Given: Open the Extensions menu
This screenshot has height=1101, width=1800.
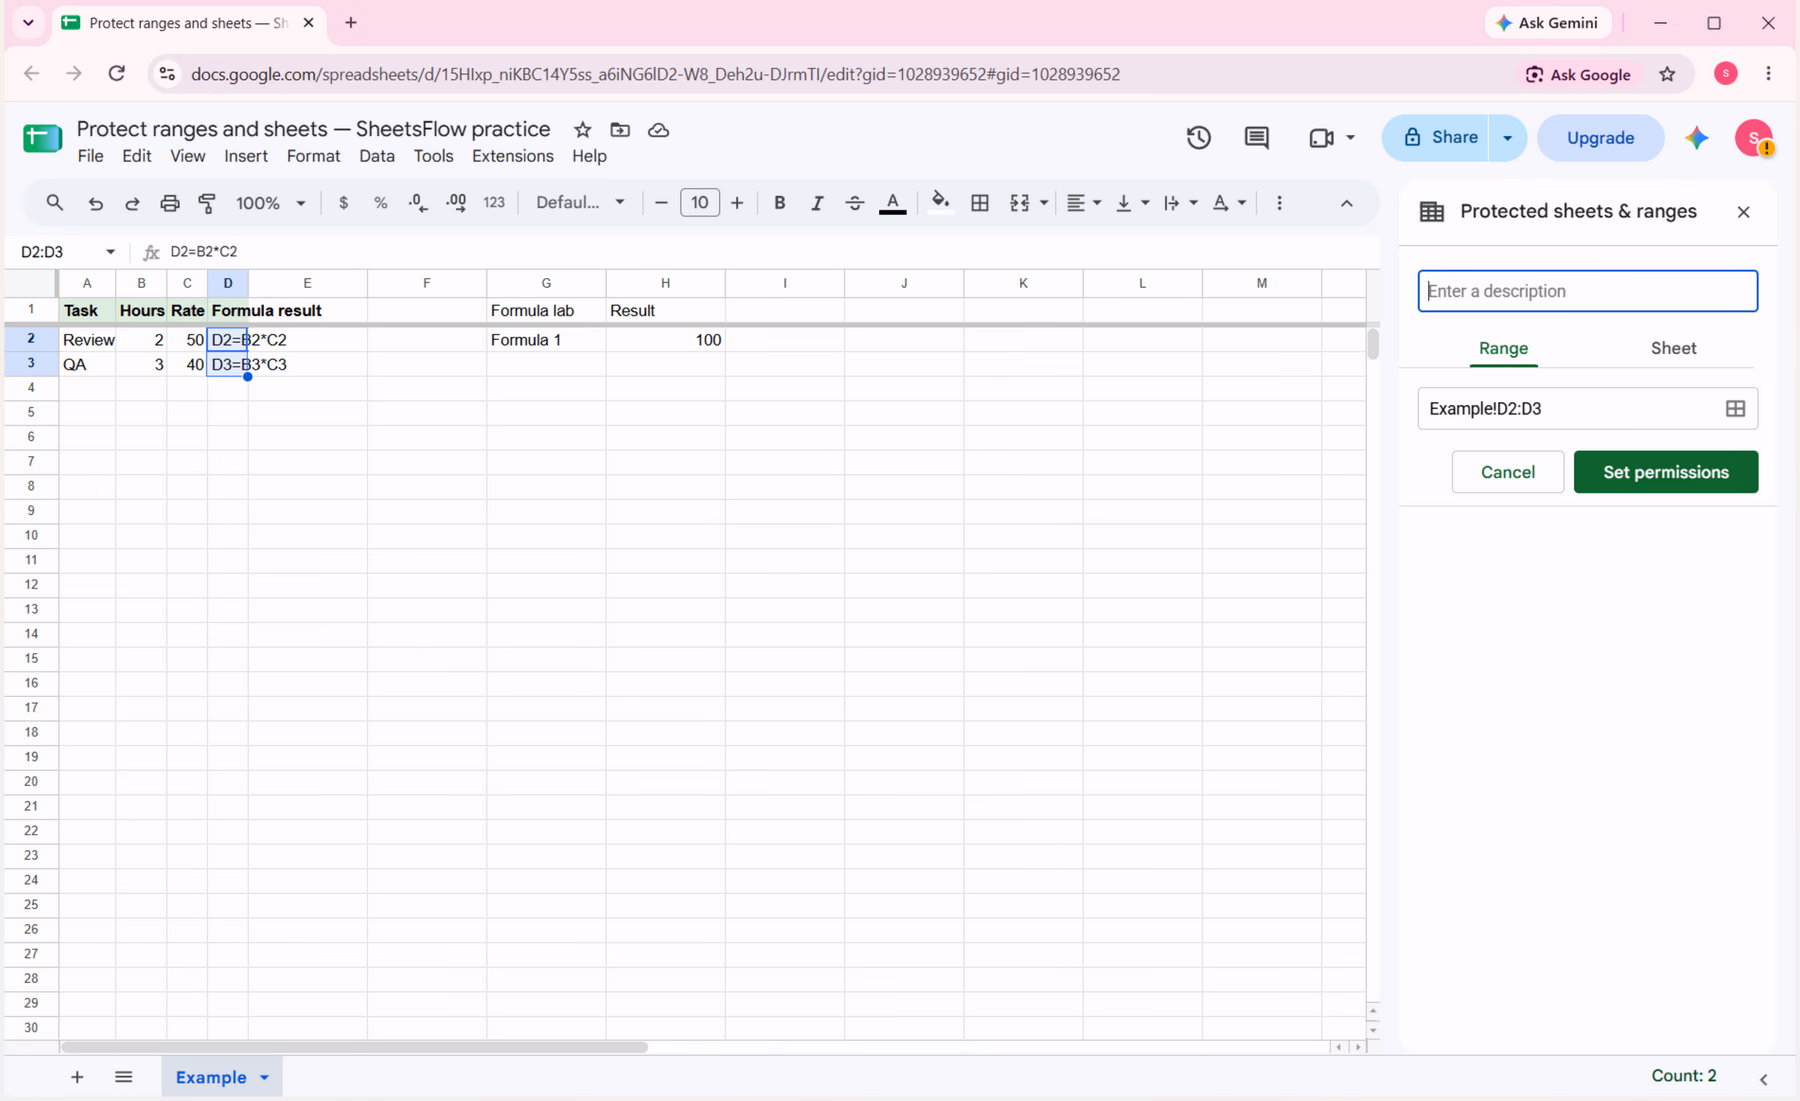Looking at the screenshot, I should 513,156.
